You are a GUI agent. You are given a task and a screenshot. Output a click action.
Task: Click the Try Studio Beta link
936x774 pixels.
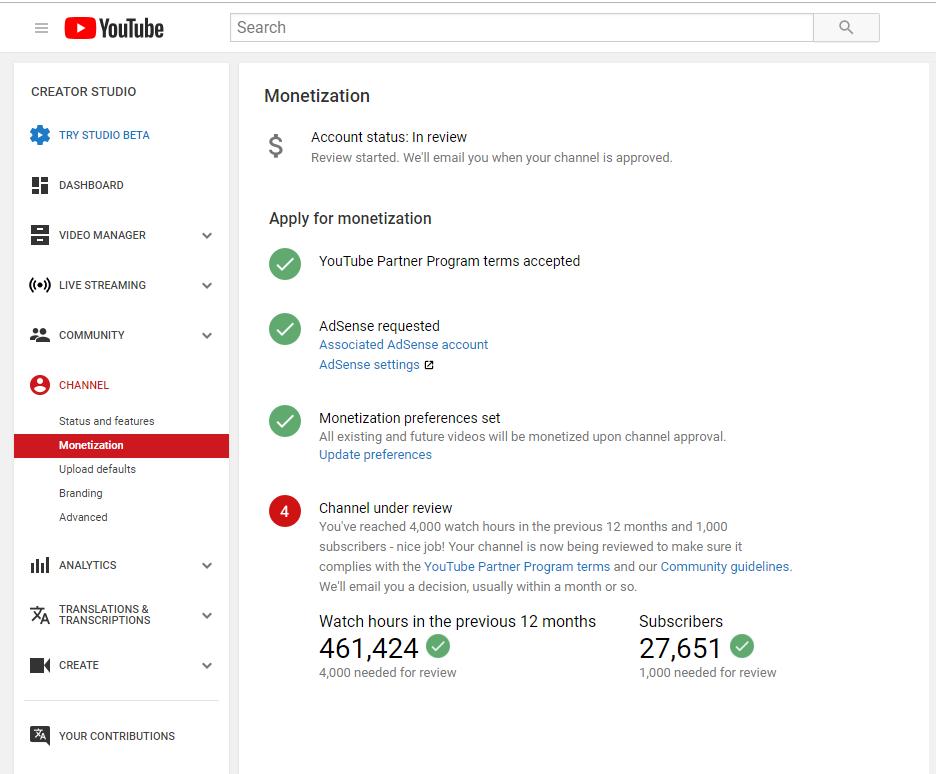coord(104,135)
